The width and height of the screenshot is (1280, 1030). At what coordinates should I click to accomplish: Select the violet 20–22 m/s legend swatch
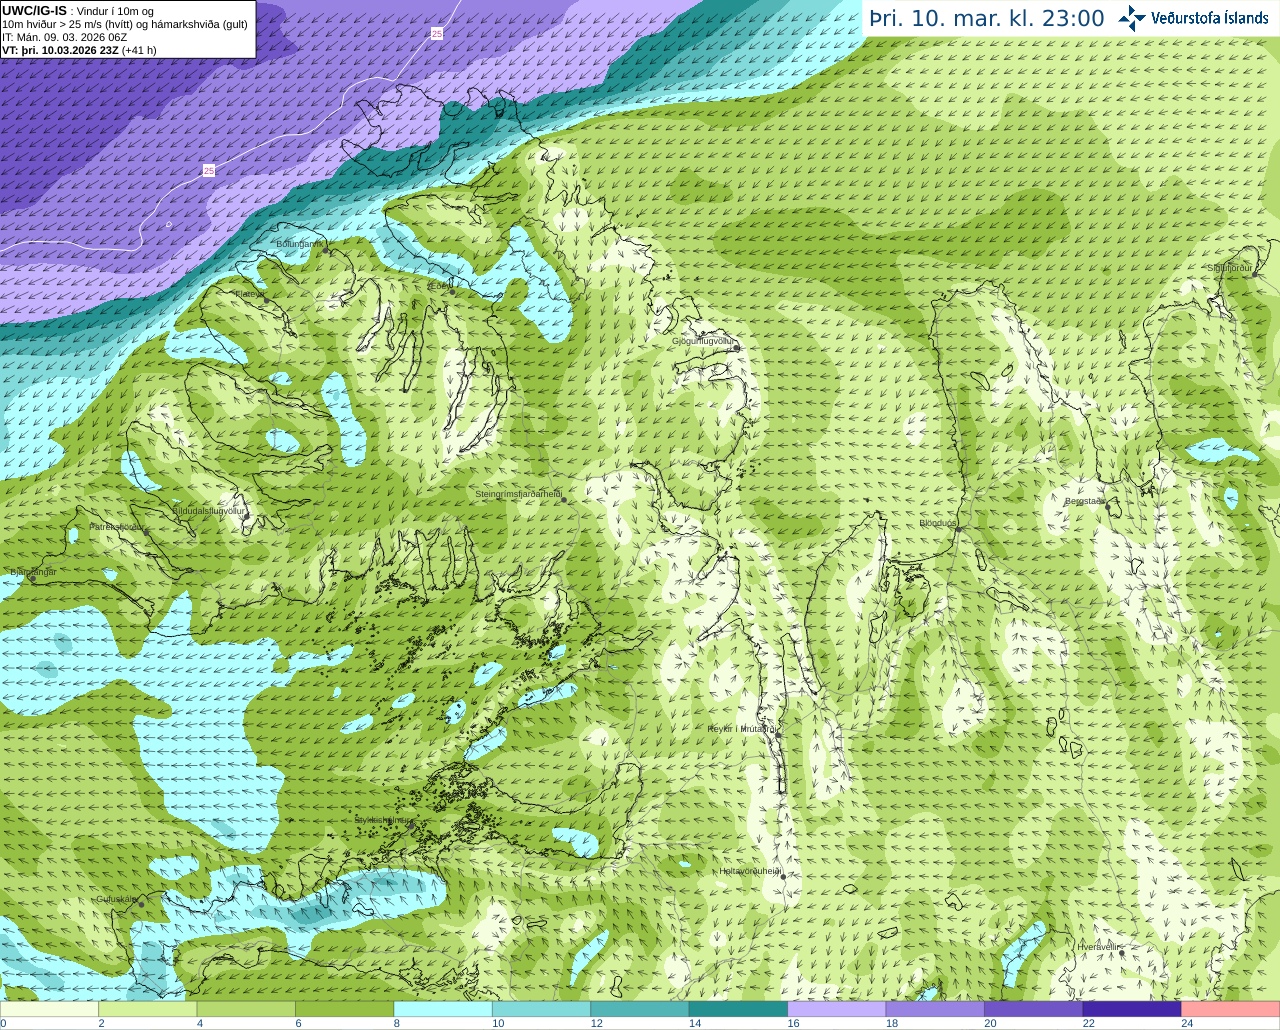[1034, 1009]
